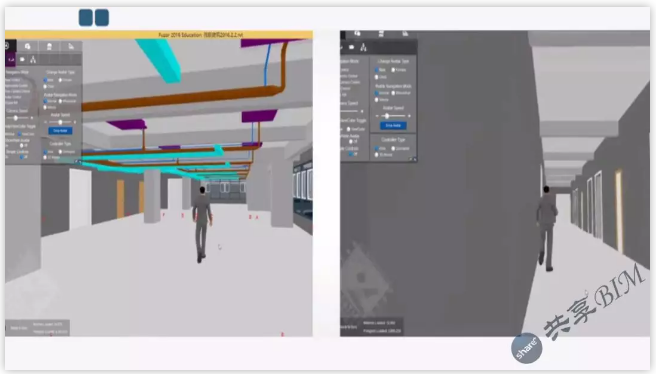Select Gamepad controller type in left panel
The height and width of the screenshot is (374, 656).
[x=60, y=151]
